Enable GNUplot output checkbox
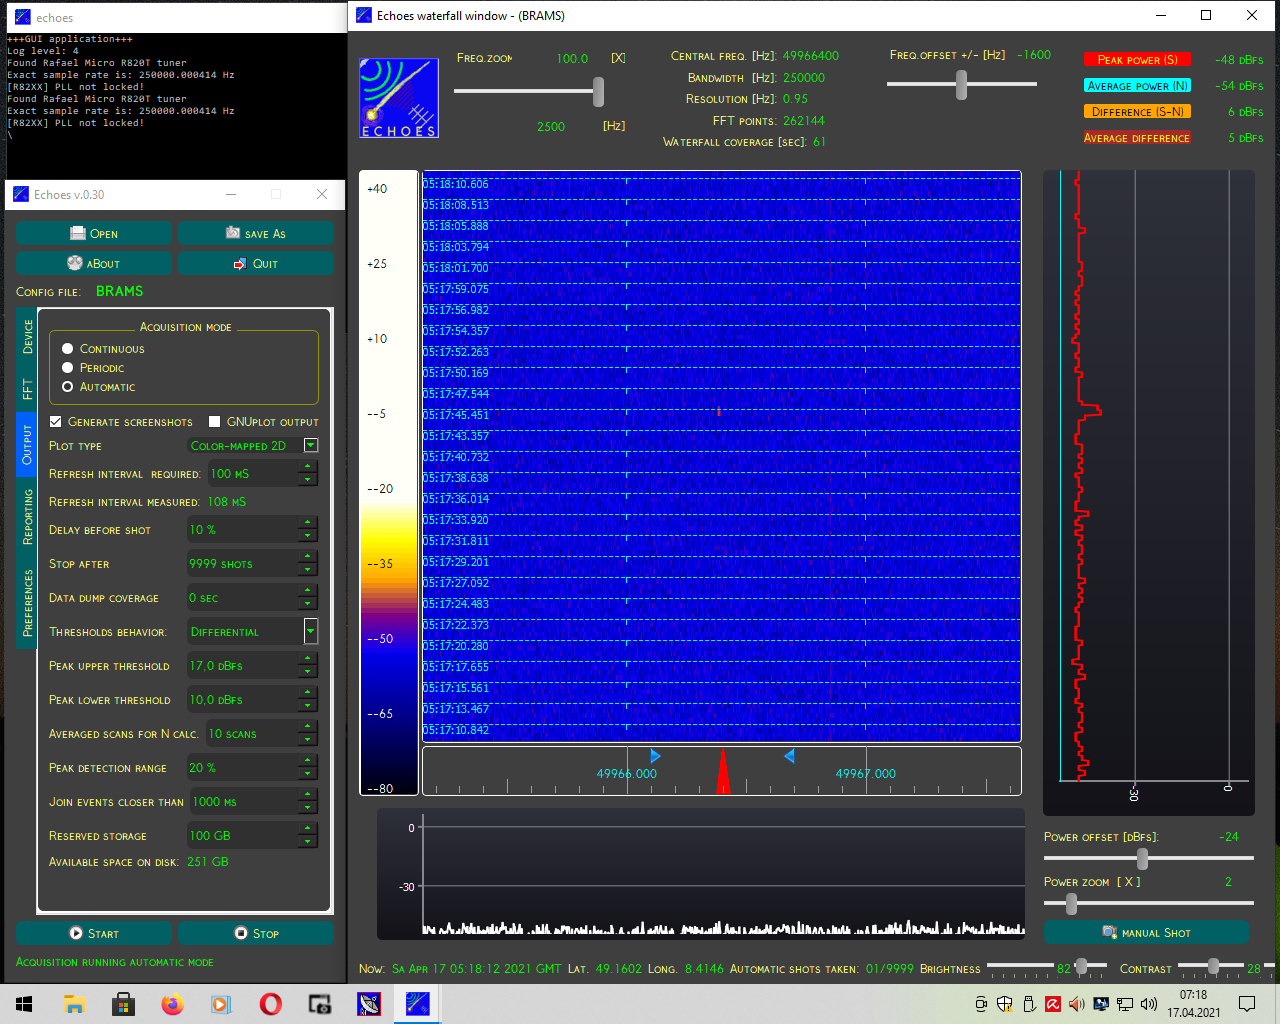This screenshot has height=1024, width=1280. click(214, 422)
